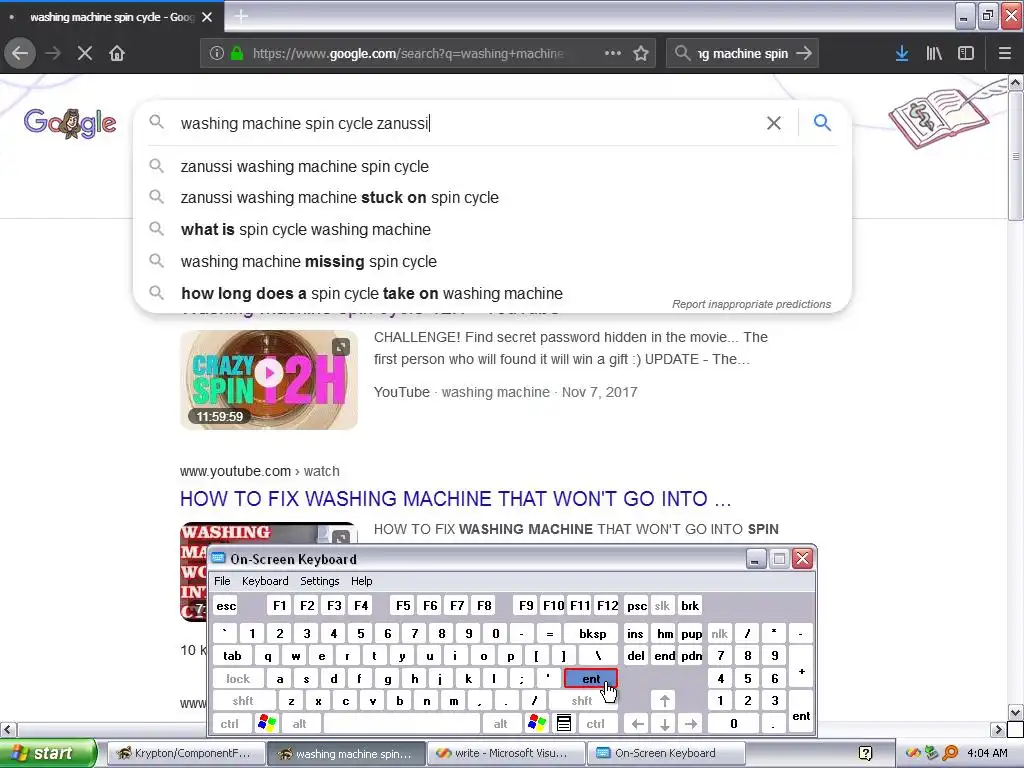1024x768 pixels.
Task: Show site information icon in address bar
Action: (217, 53)
